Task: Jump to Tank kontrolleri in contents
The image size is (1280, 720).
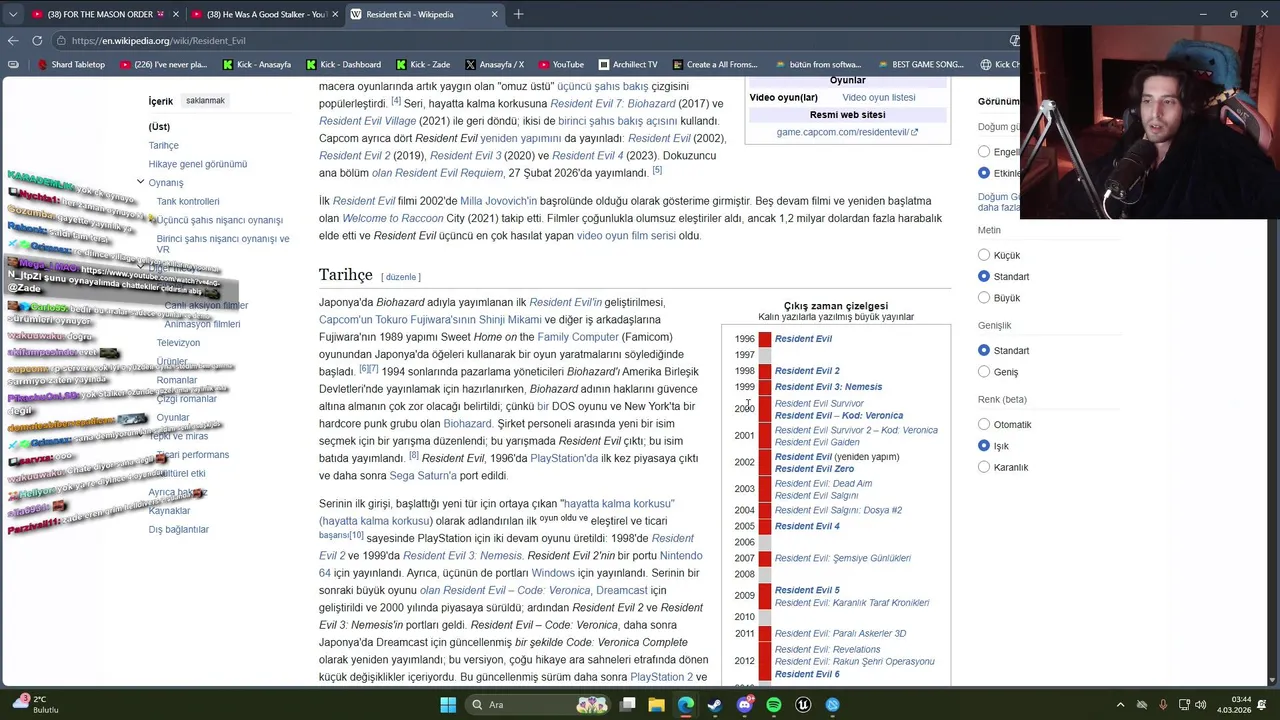Action: click(188, 201)
